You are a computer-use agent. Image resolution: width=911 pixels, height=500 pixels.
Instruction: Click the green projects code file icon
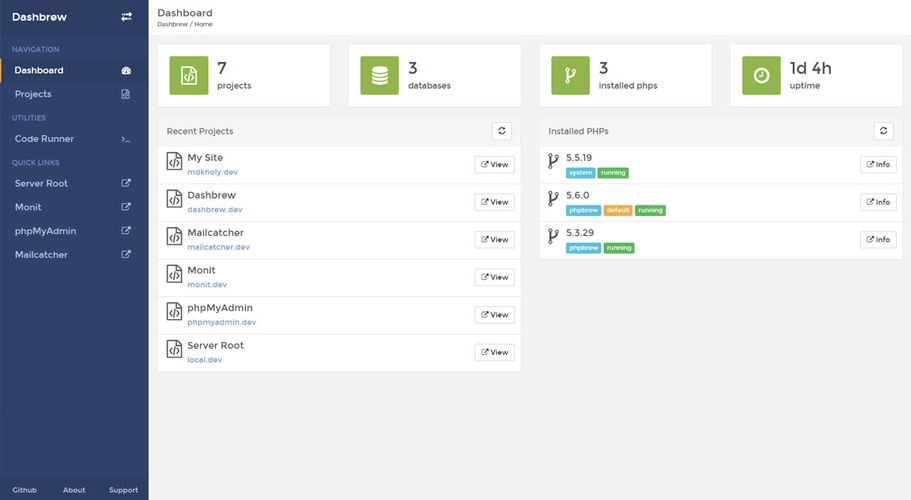point(188,75)
